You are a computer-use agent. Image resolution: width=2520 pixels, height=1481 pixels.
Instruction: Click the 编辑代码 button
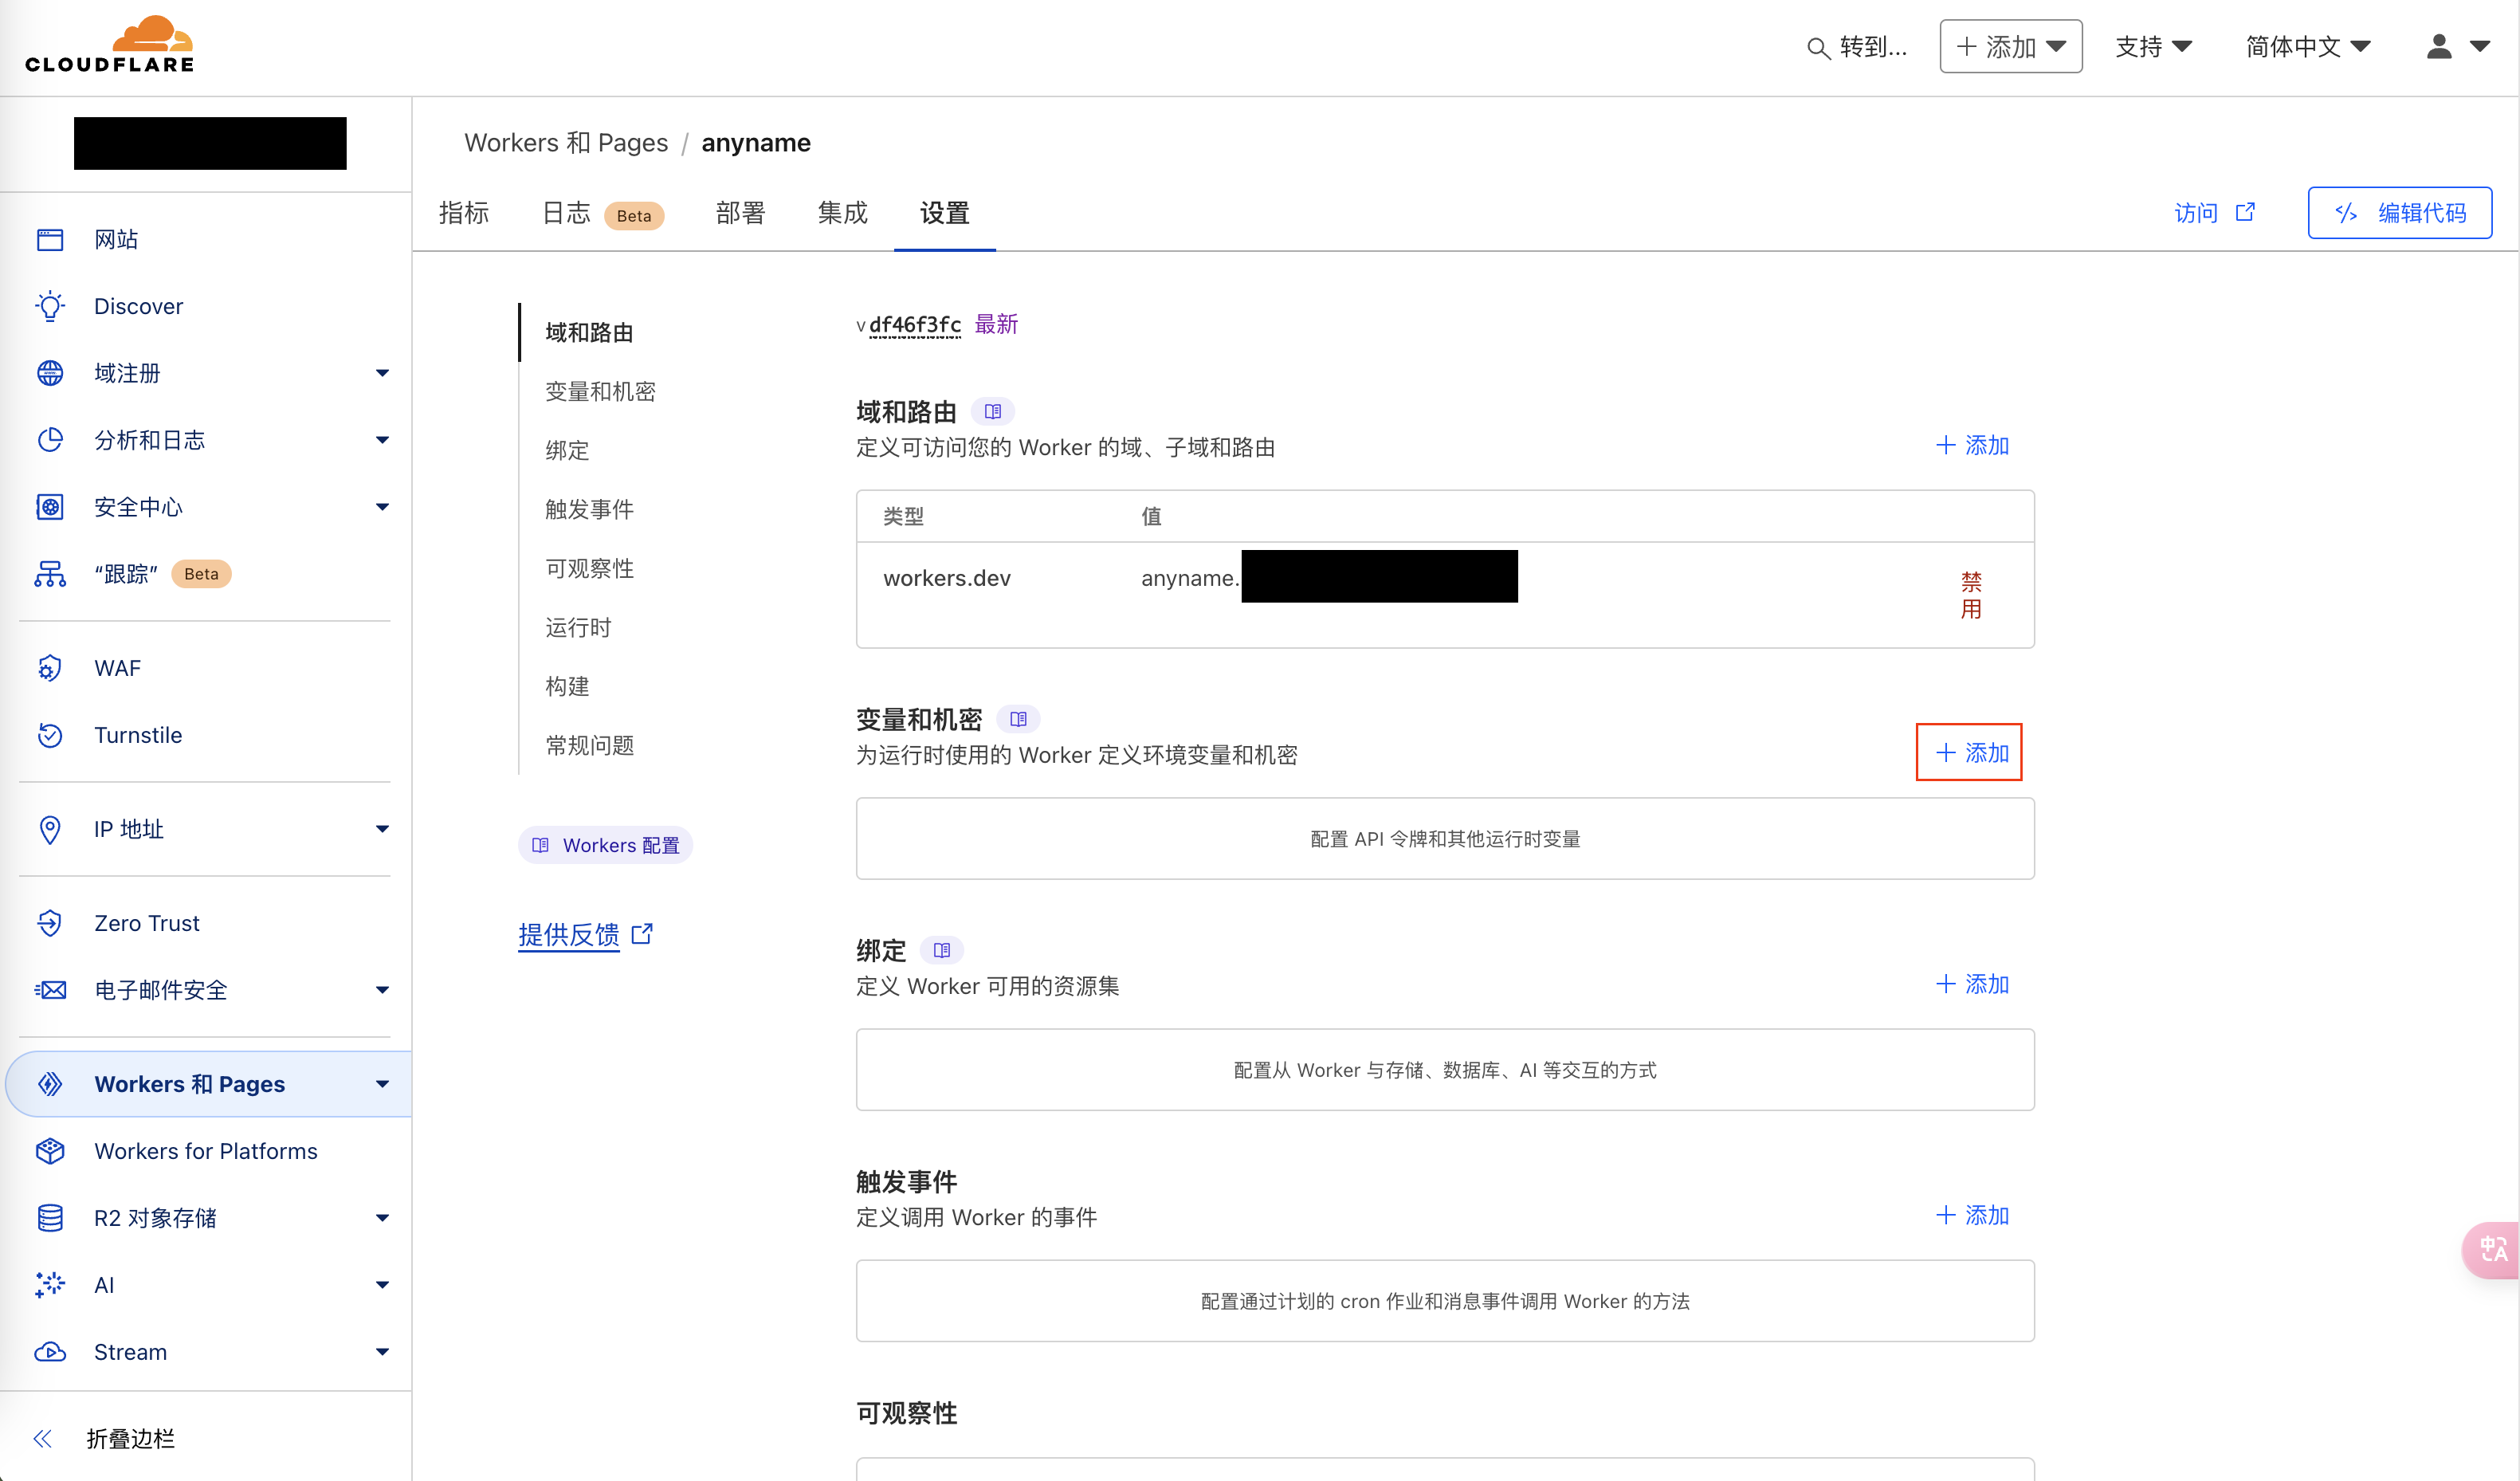(x=2399, y=213)
